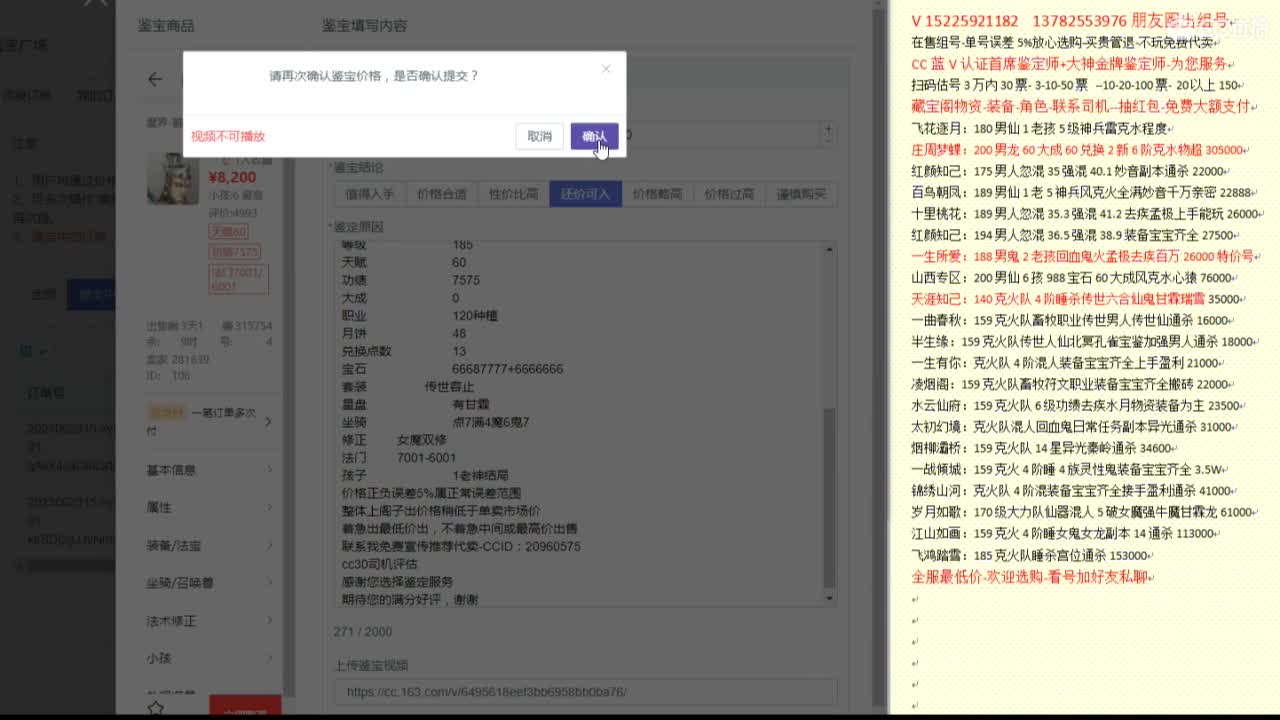The height and width of the screenshot is (720, 1280).
Task: Click the 上传鉴宝视频 label
Action: point(371,665)
